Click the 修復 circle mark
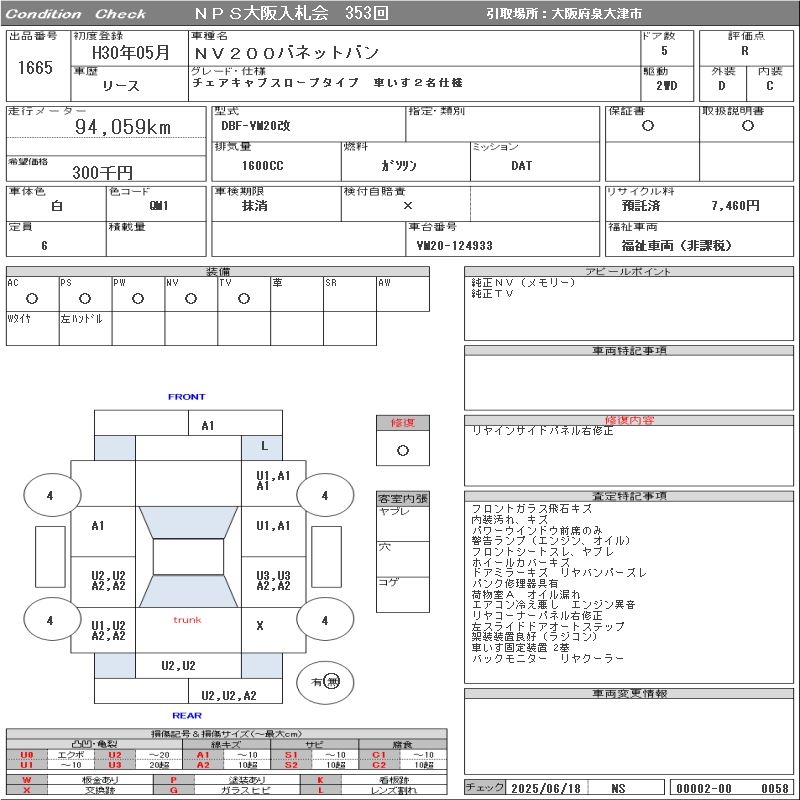Screen dimensions: 800x800 tap(403, 451)
